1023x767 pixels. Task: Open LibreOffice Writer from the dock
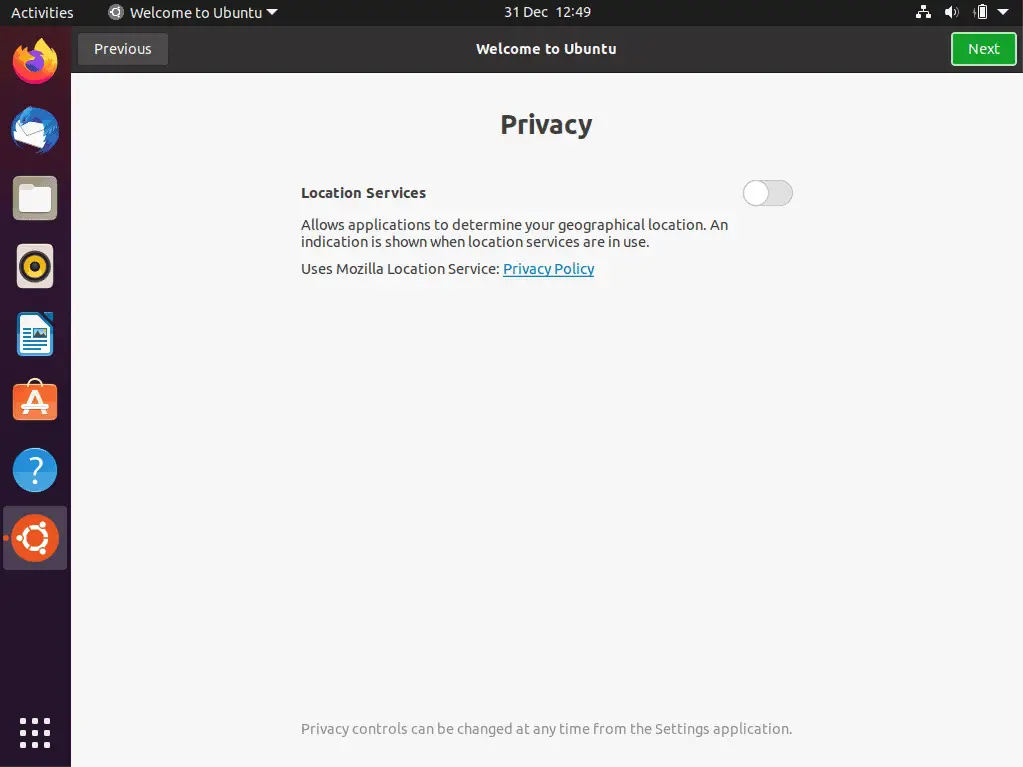point(35,334)
